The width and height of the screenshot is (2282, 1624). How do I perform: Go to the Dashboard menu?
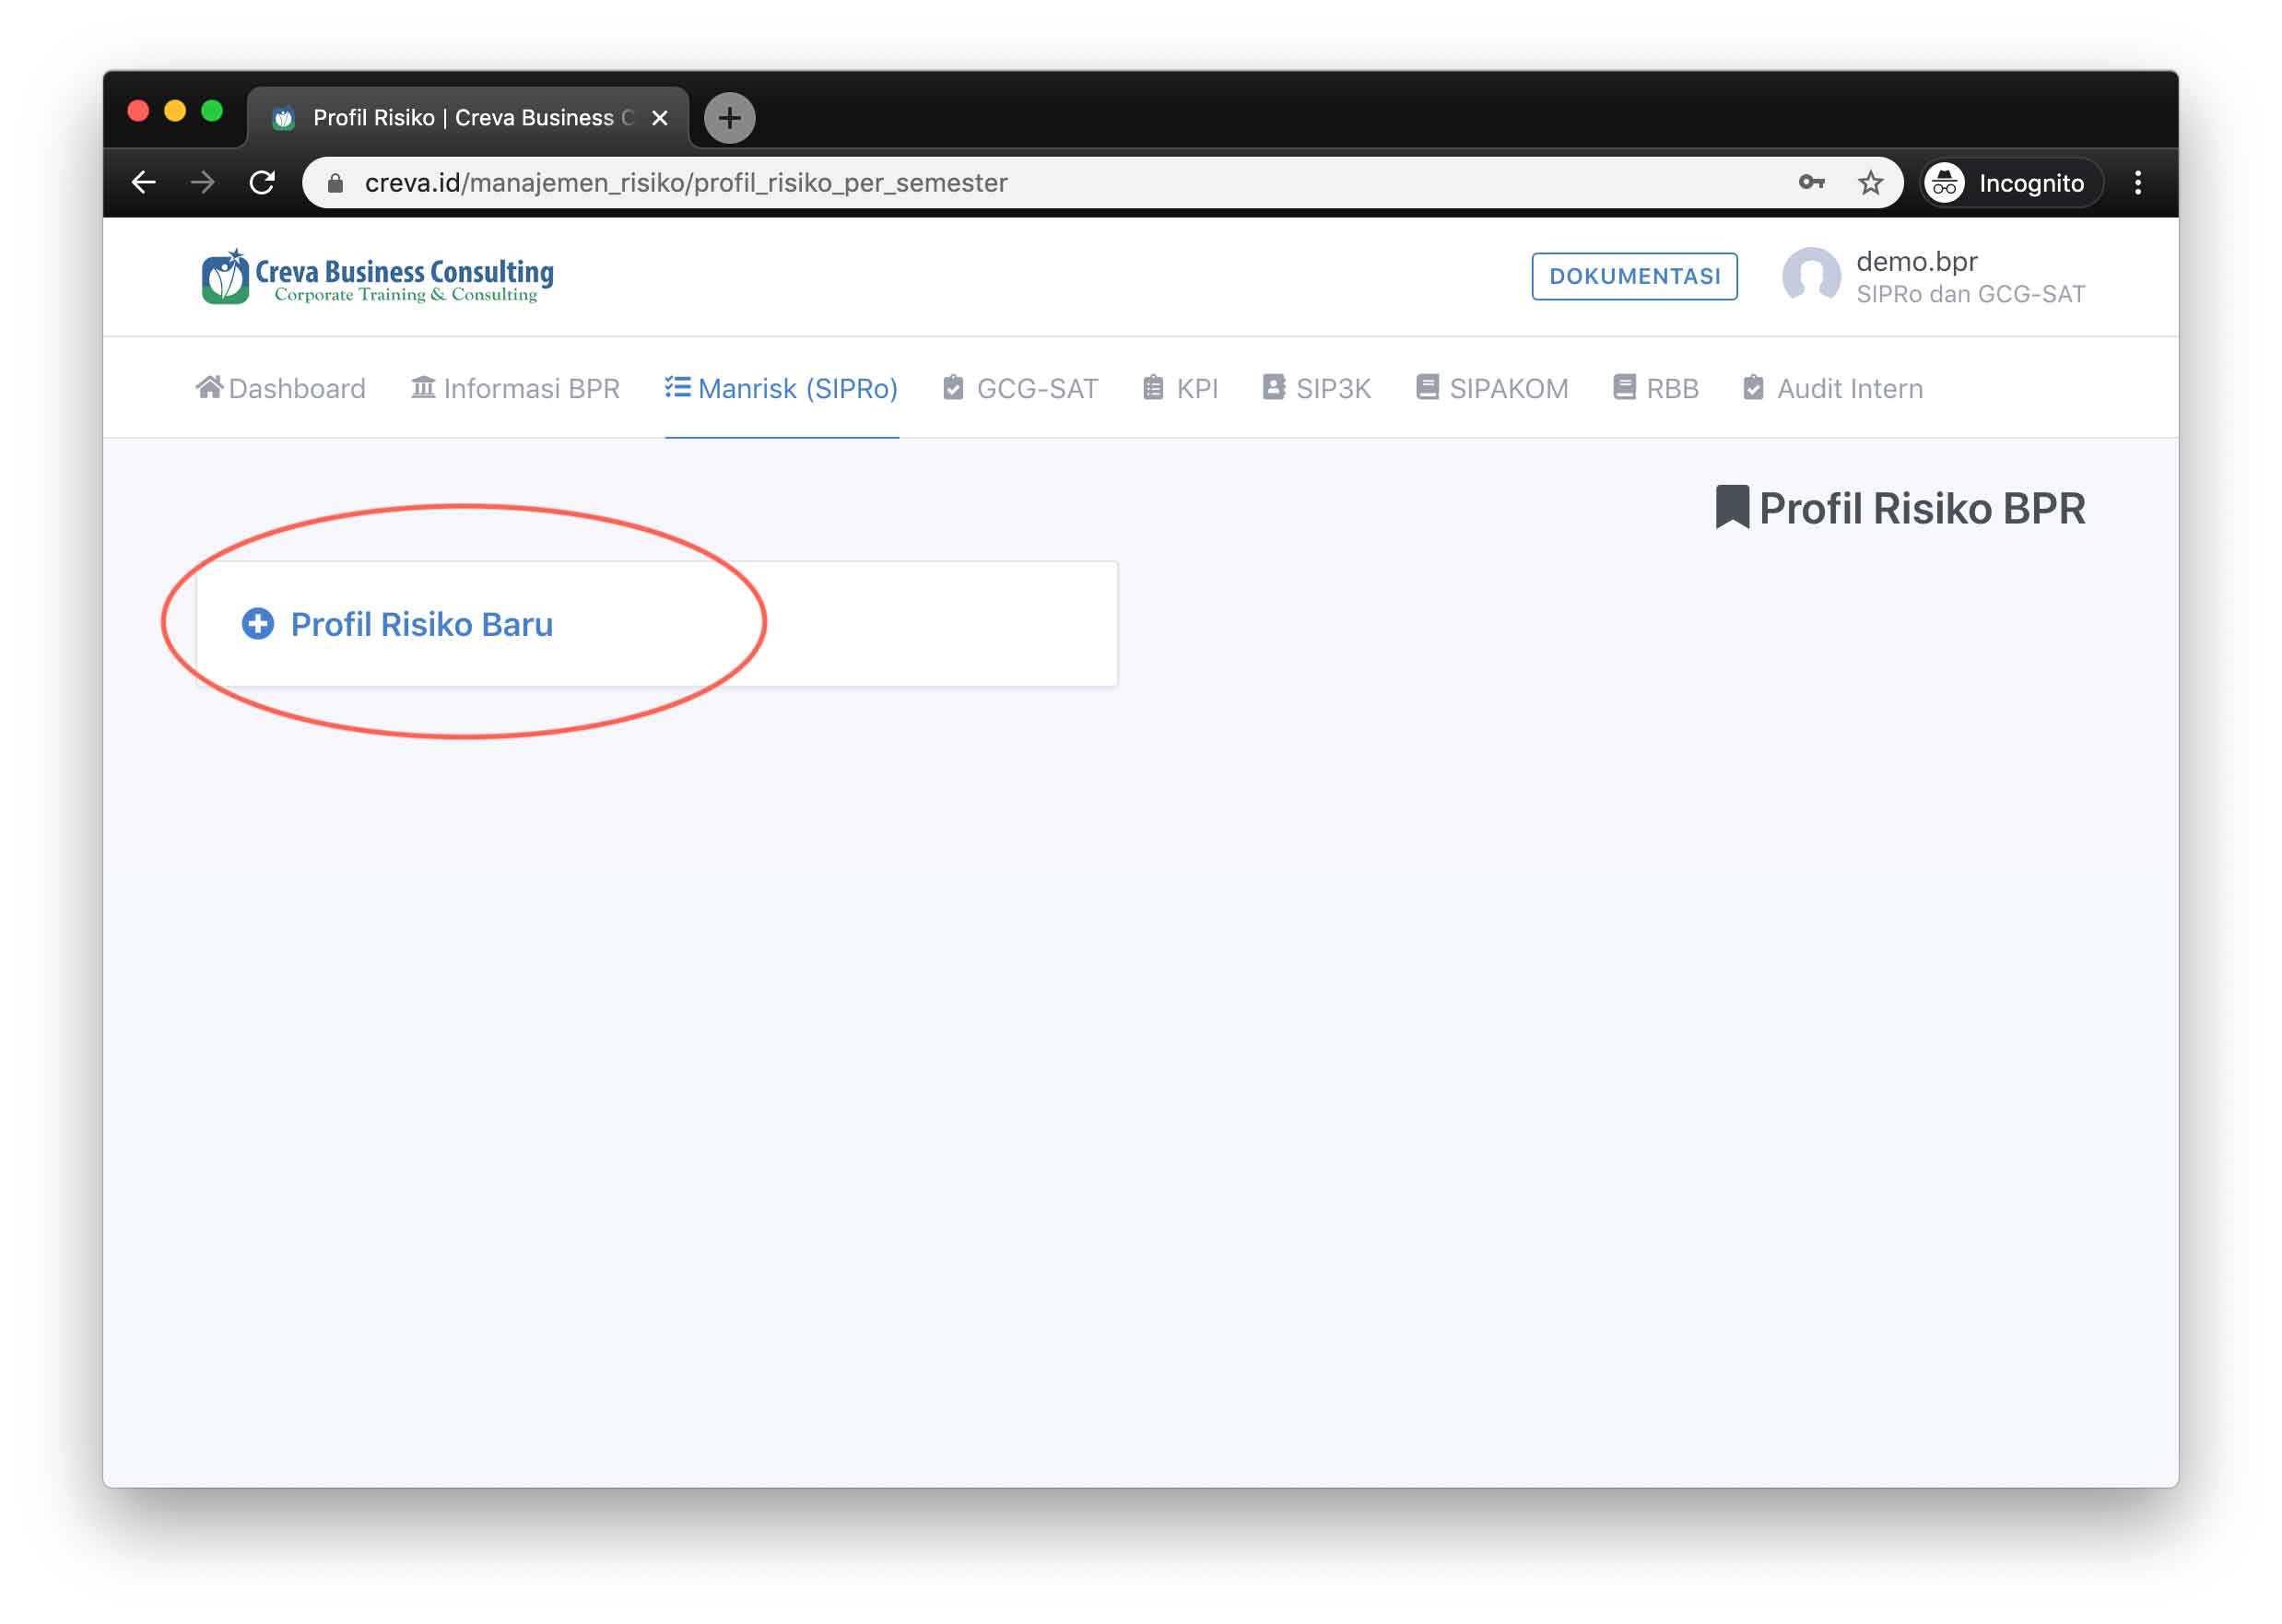click(x=281, y=388)
